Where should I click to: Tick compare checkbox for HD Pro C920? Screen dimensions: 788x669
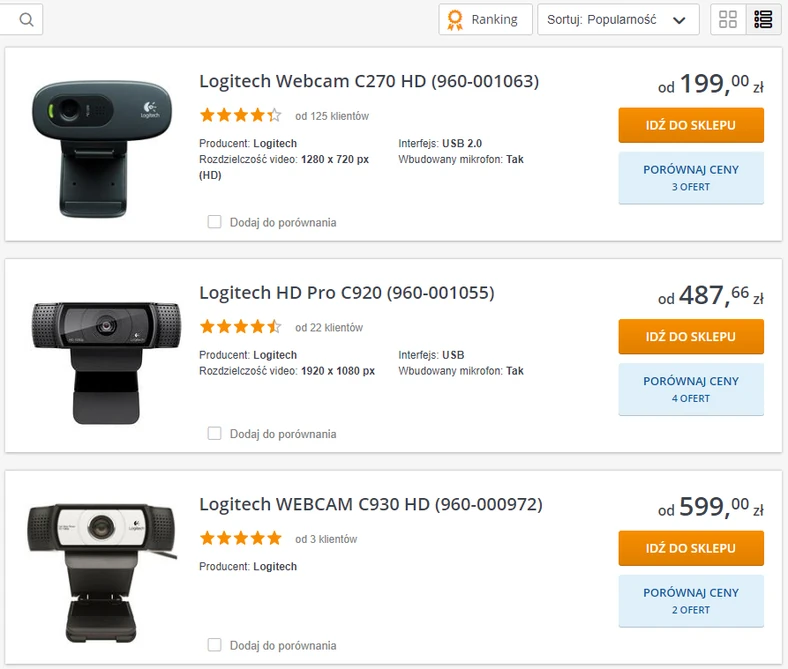(x=214, y=434)
